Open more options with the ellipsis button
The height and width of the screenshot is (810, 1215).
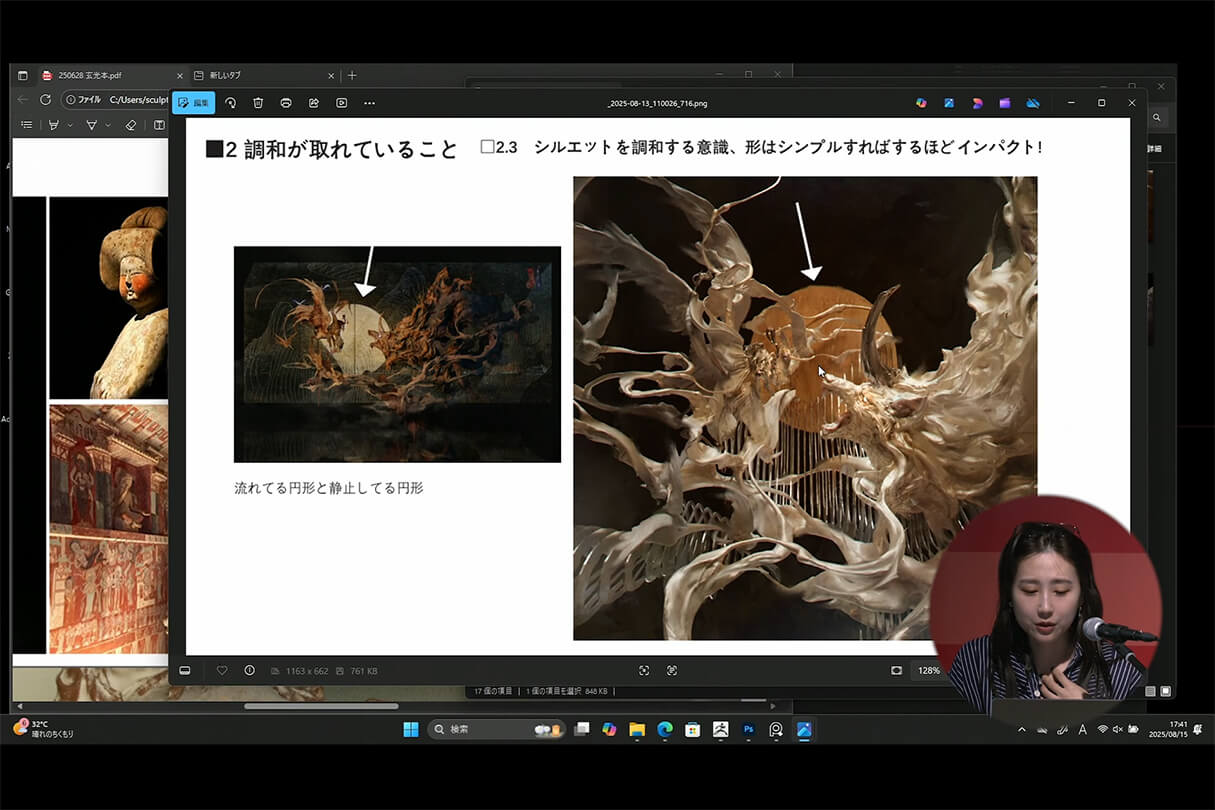[367, 102]
